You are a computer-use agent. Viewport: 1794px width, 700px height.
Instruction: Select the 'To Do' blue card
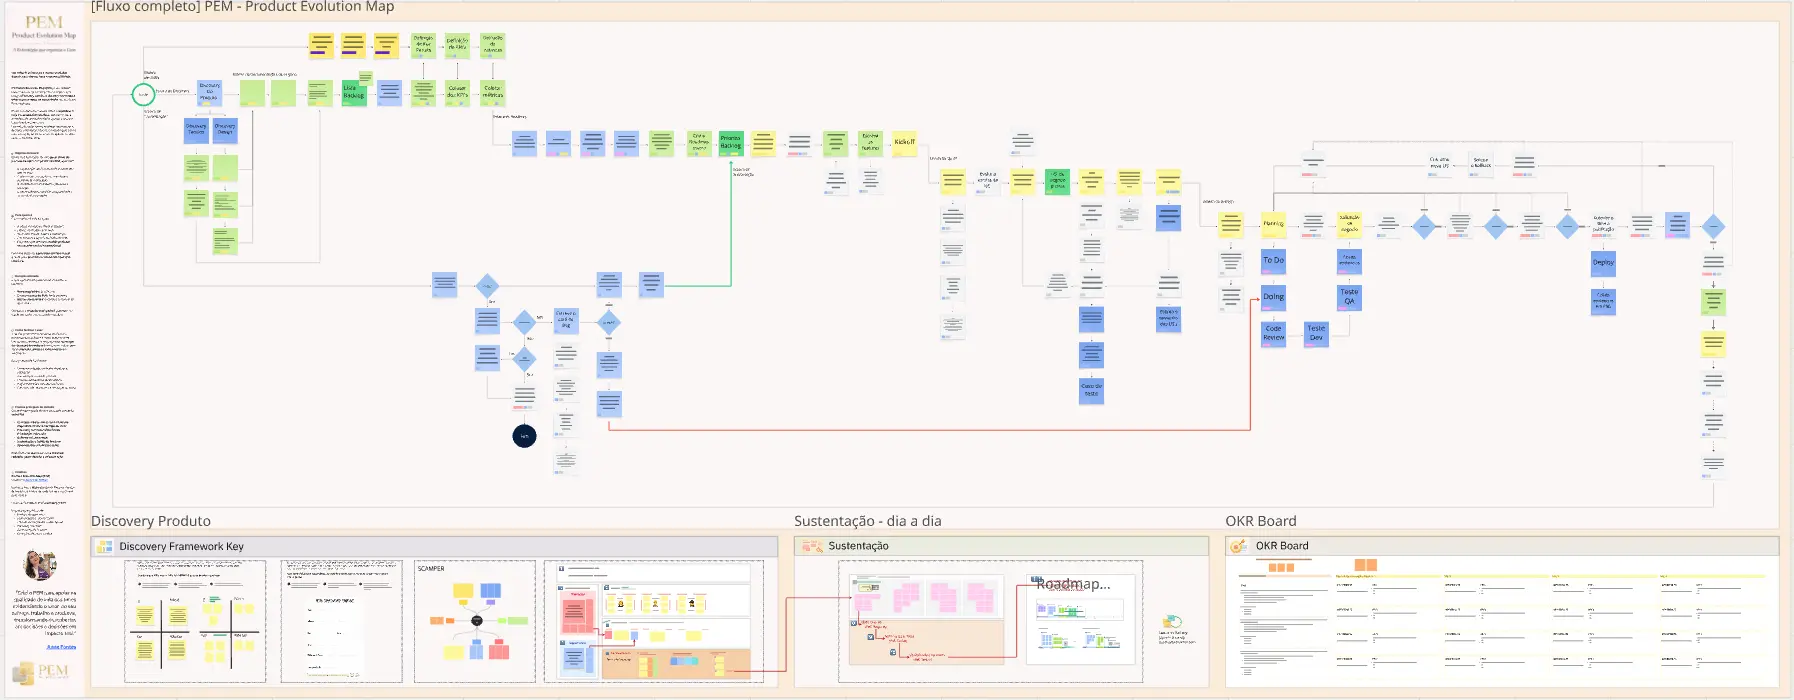(1273, 261)
